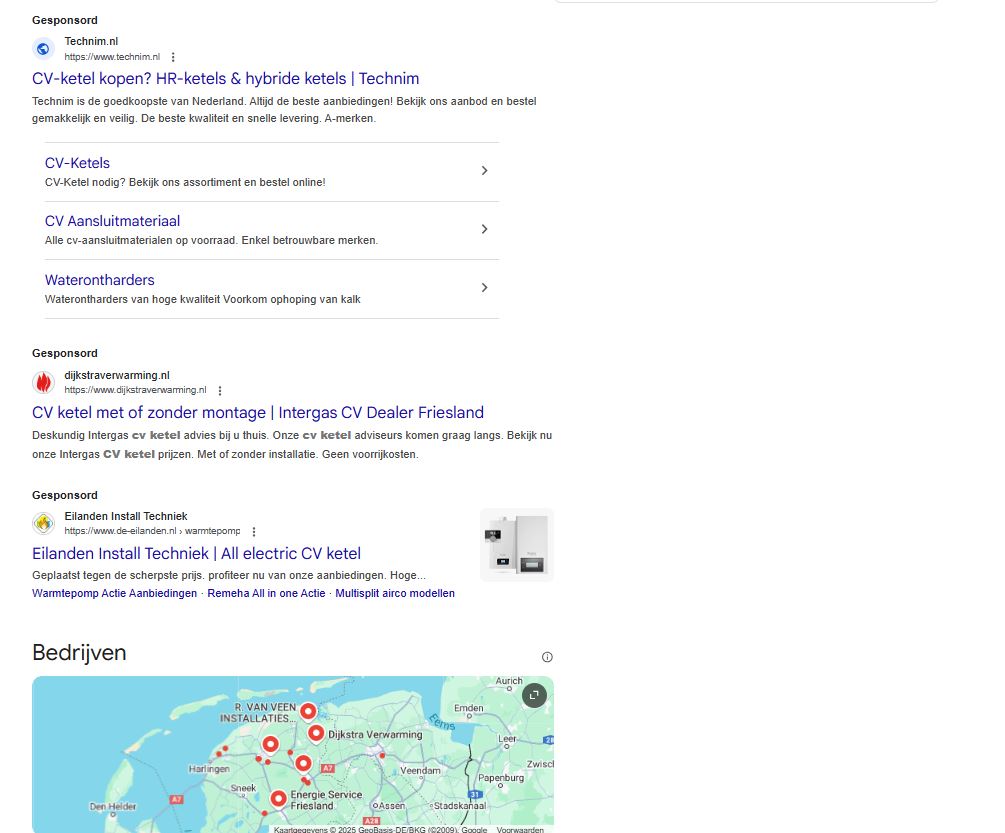This screenshot has height=833, width=1005.
Task: Expand the CV-Ketels sitelink chevron
Action: coord(485,170)
